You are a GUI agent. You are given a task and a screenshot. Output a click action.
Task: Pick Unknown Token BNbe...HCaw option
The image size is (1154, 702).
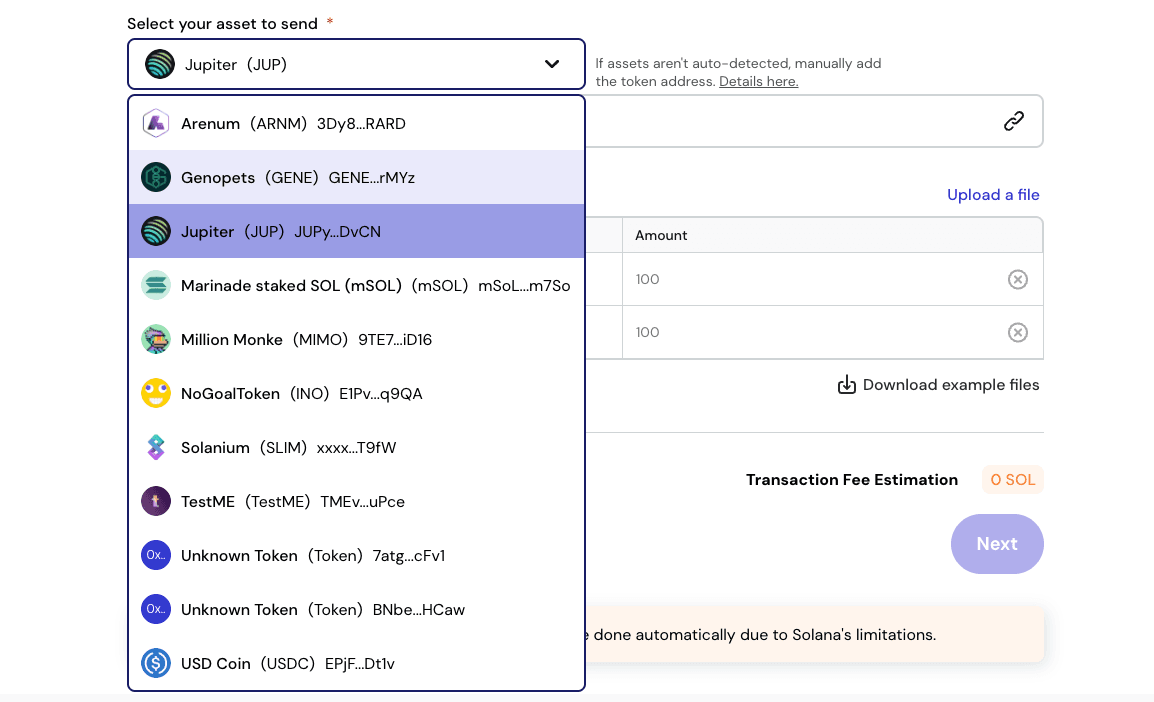(356, 609)
